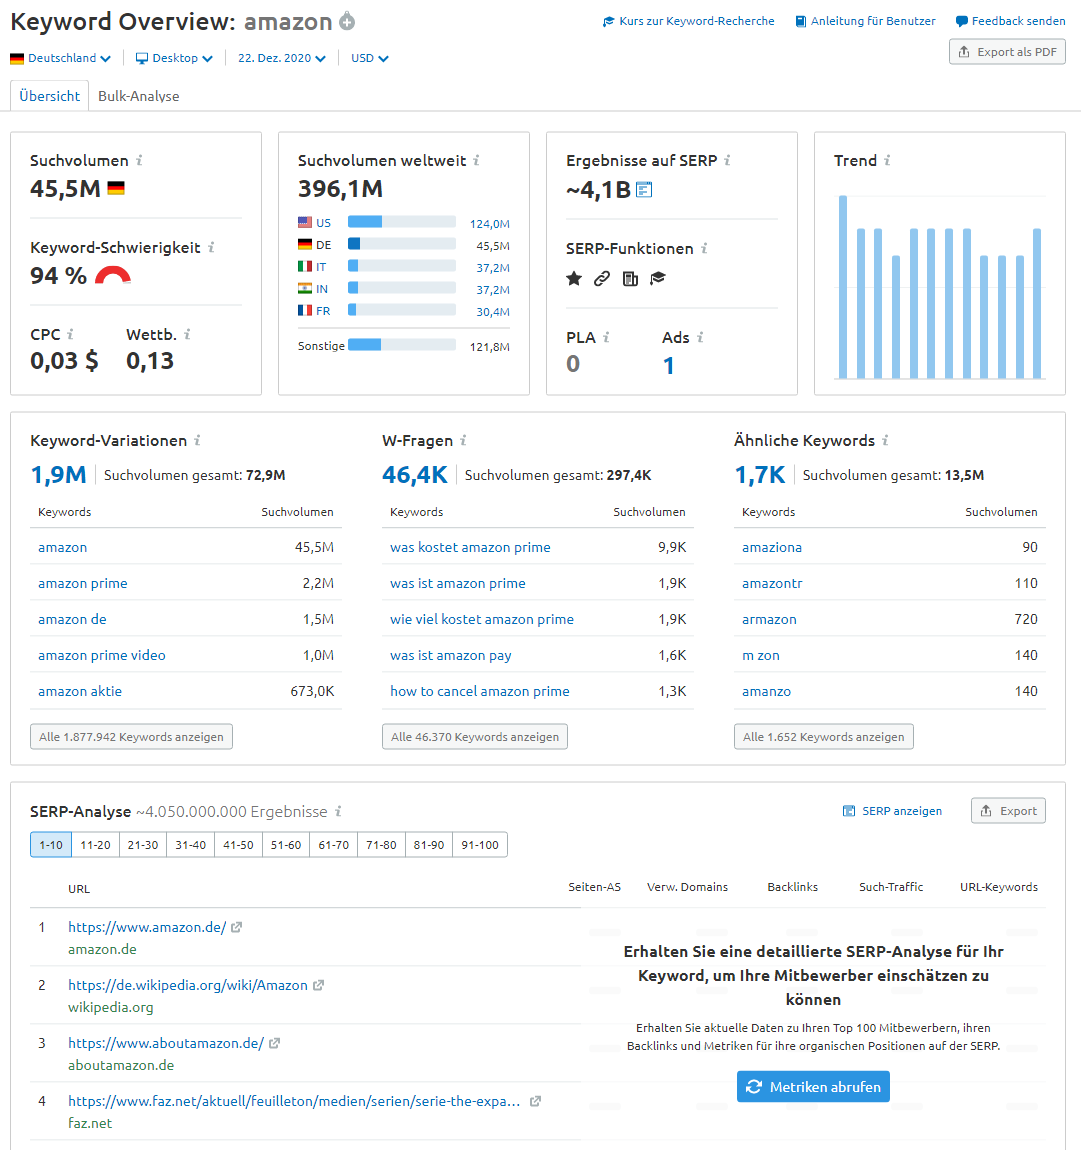The width and height of the screenshot is (1081, 1150).
Task: Click Alle 46.370 Keywords anzeigen button
Action: (474, 736)
